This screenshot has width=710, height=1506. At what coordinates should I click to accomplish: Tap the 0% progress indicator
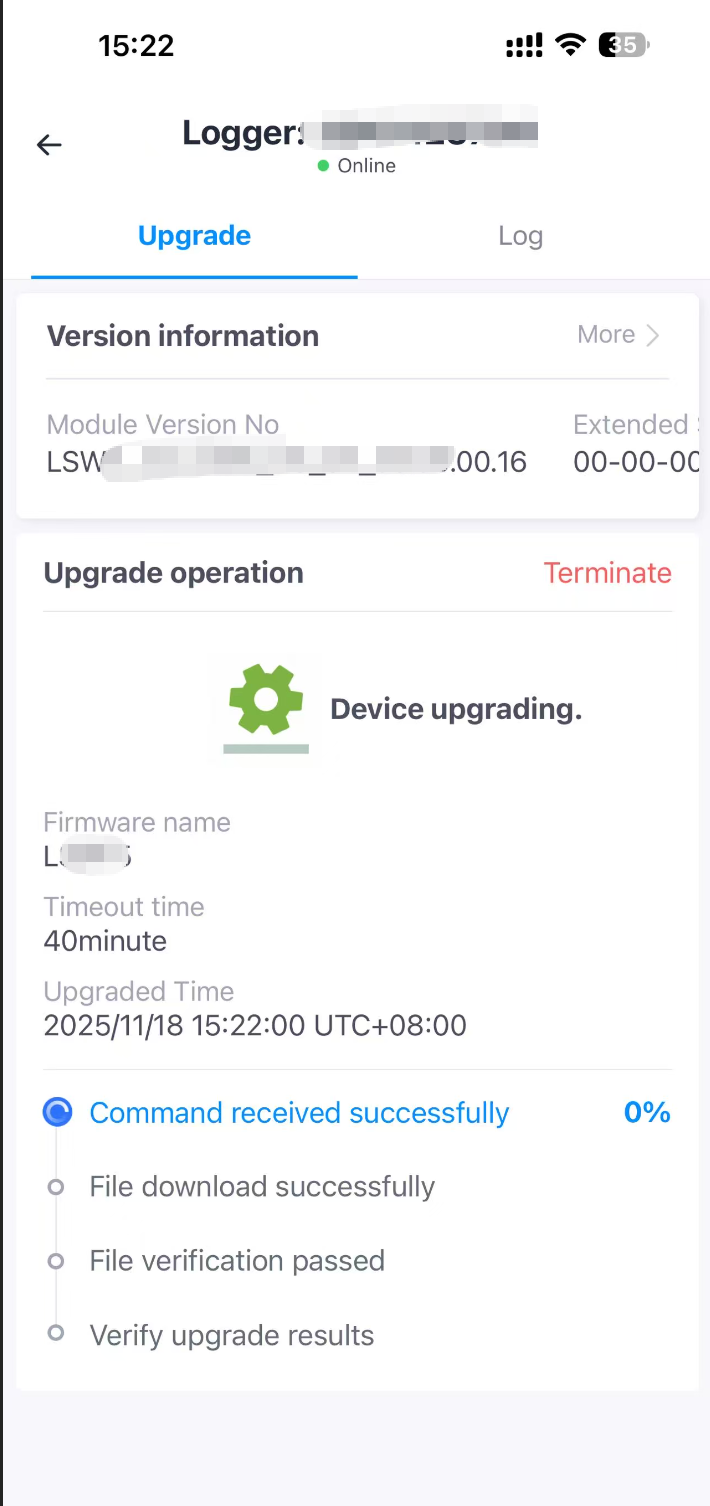pyautogui.click(x=647, y=1113)
